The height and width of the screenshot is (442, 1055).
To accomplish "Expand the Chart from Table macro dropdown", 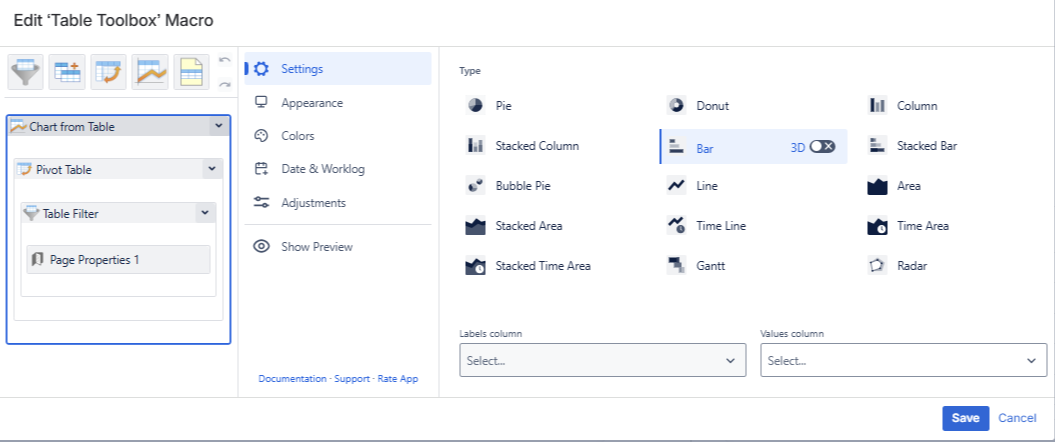I will pyautogui.click(x=218, y=126).
